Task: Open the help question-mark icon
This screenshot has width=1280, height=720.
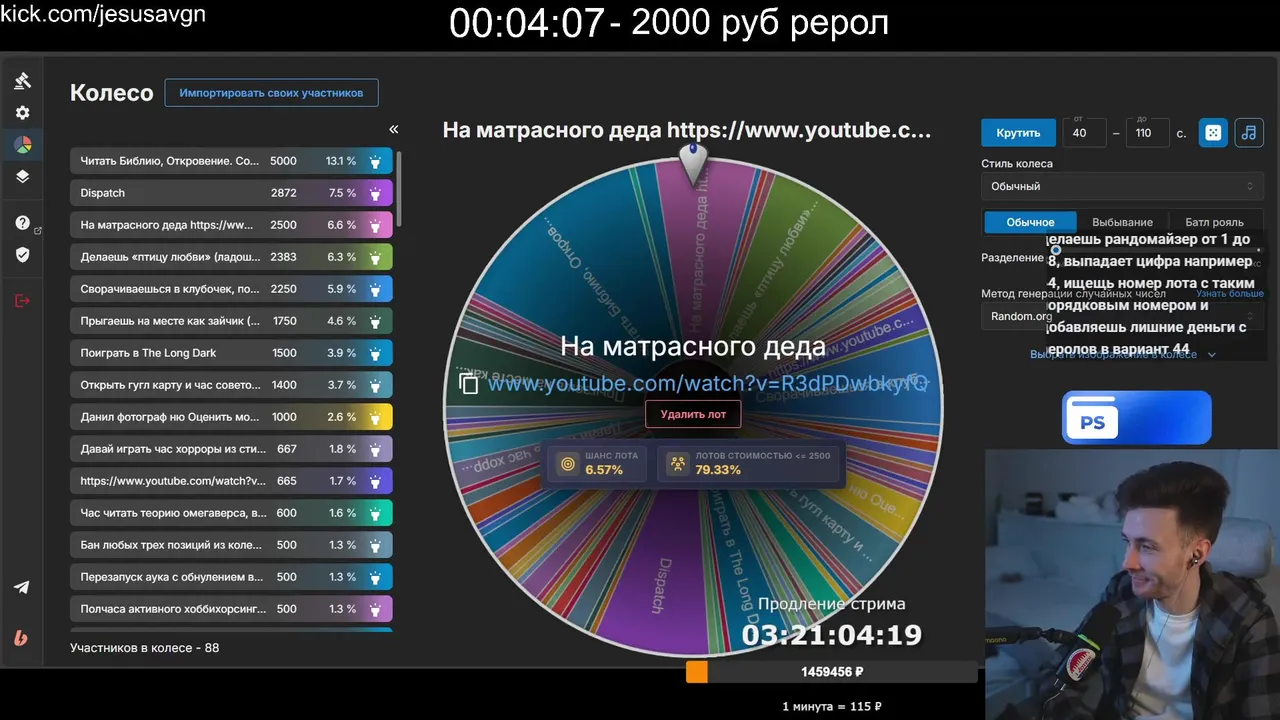Action: (22, 223)
